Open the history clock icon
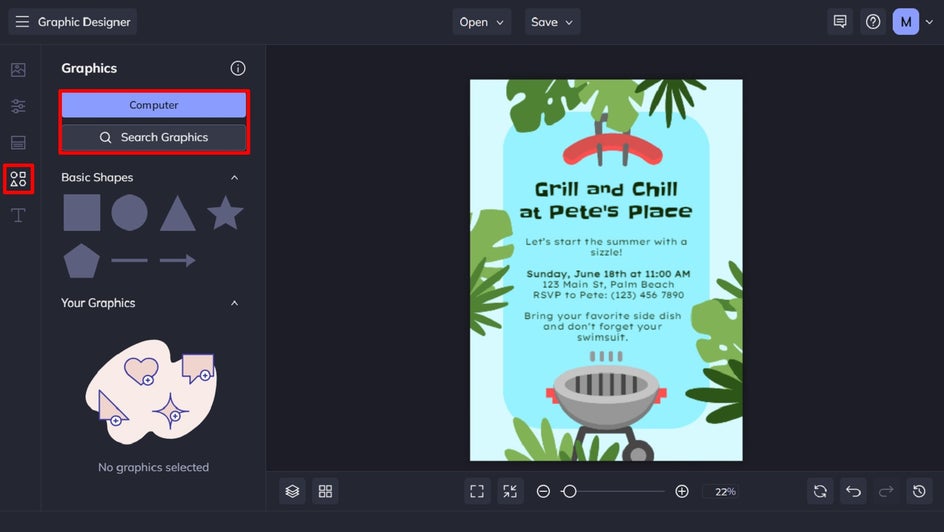Image resolution: width=944 pixels, height=532 pixels. [x=919, y=491]
